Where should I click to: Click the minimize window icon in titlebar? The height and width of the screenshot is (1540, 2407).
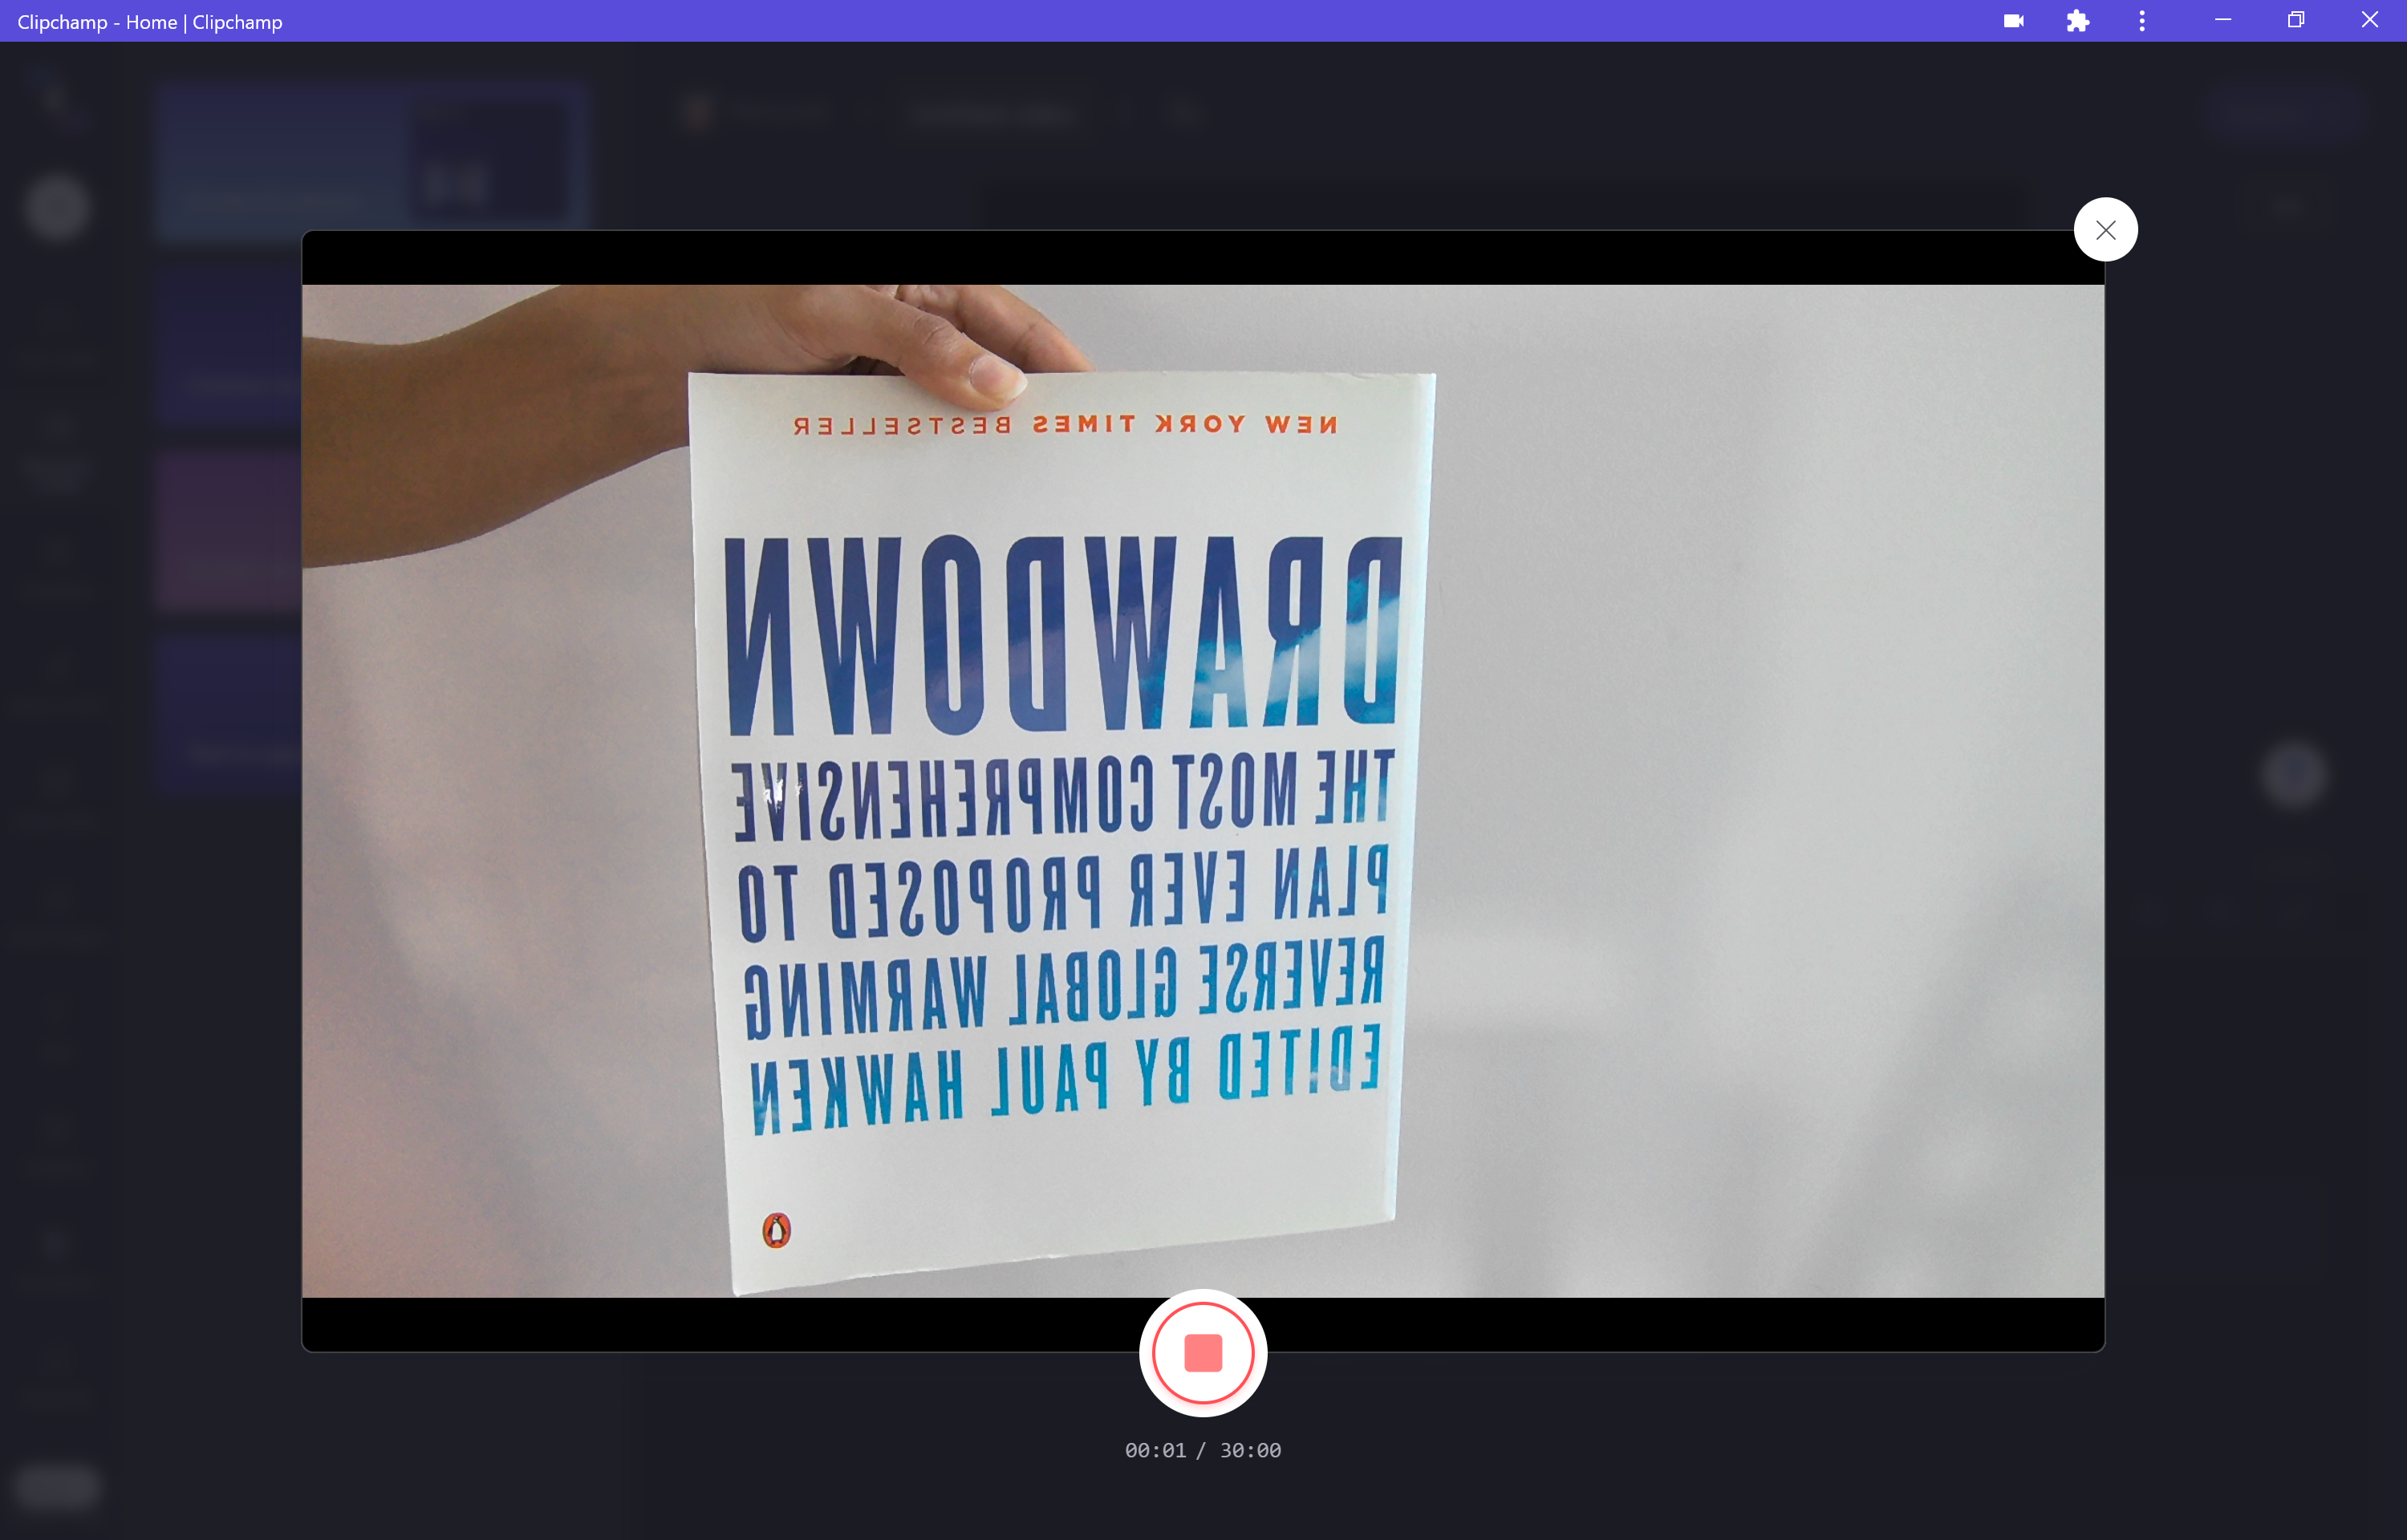pos(2222,21)
